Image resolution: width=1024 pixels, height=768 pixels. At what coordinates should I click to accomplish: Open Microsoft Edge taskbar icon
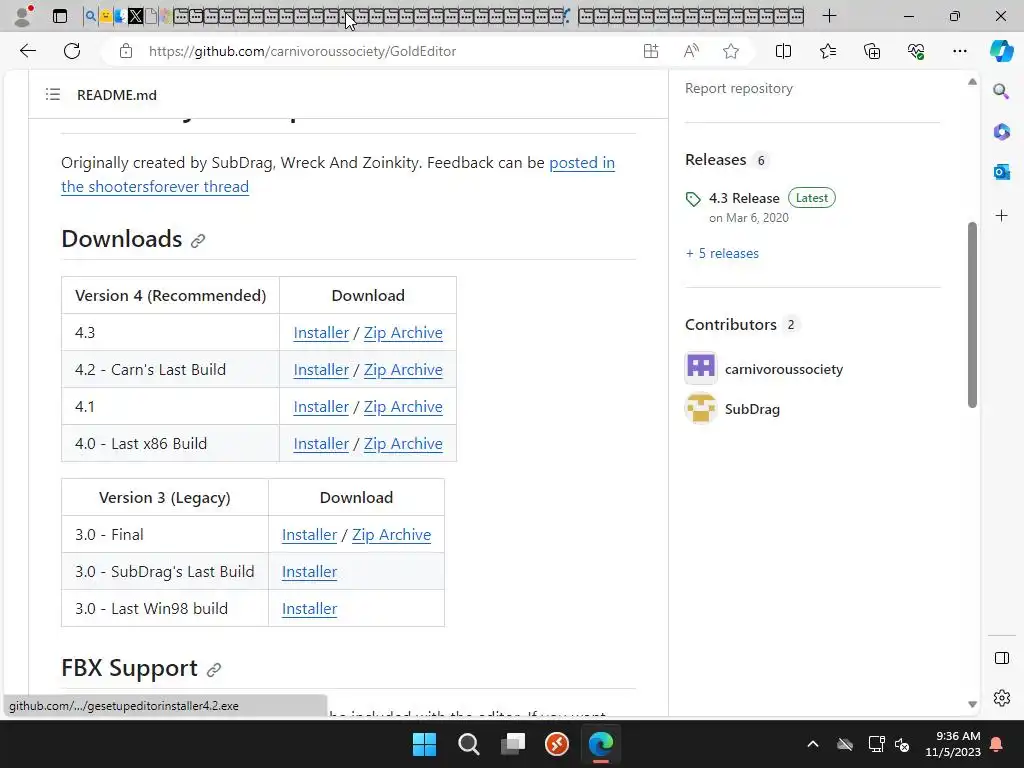tap(601, 744)
